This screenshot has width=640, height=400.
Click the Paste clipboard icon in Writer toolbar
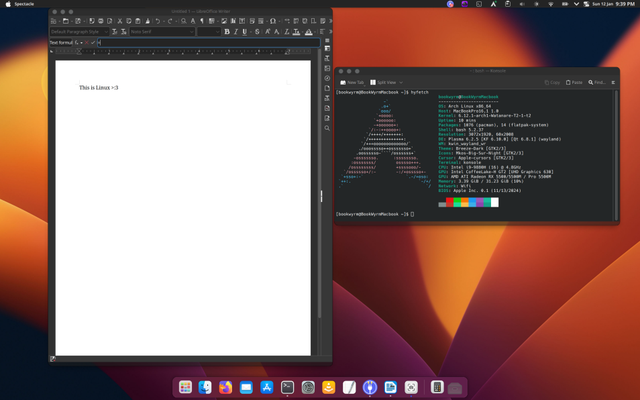pyautogui.click(x=138, y=21)
